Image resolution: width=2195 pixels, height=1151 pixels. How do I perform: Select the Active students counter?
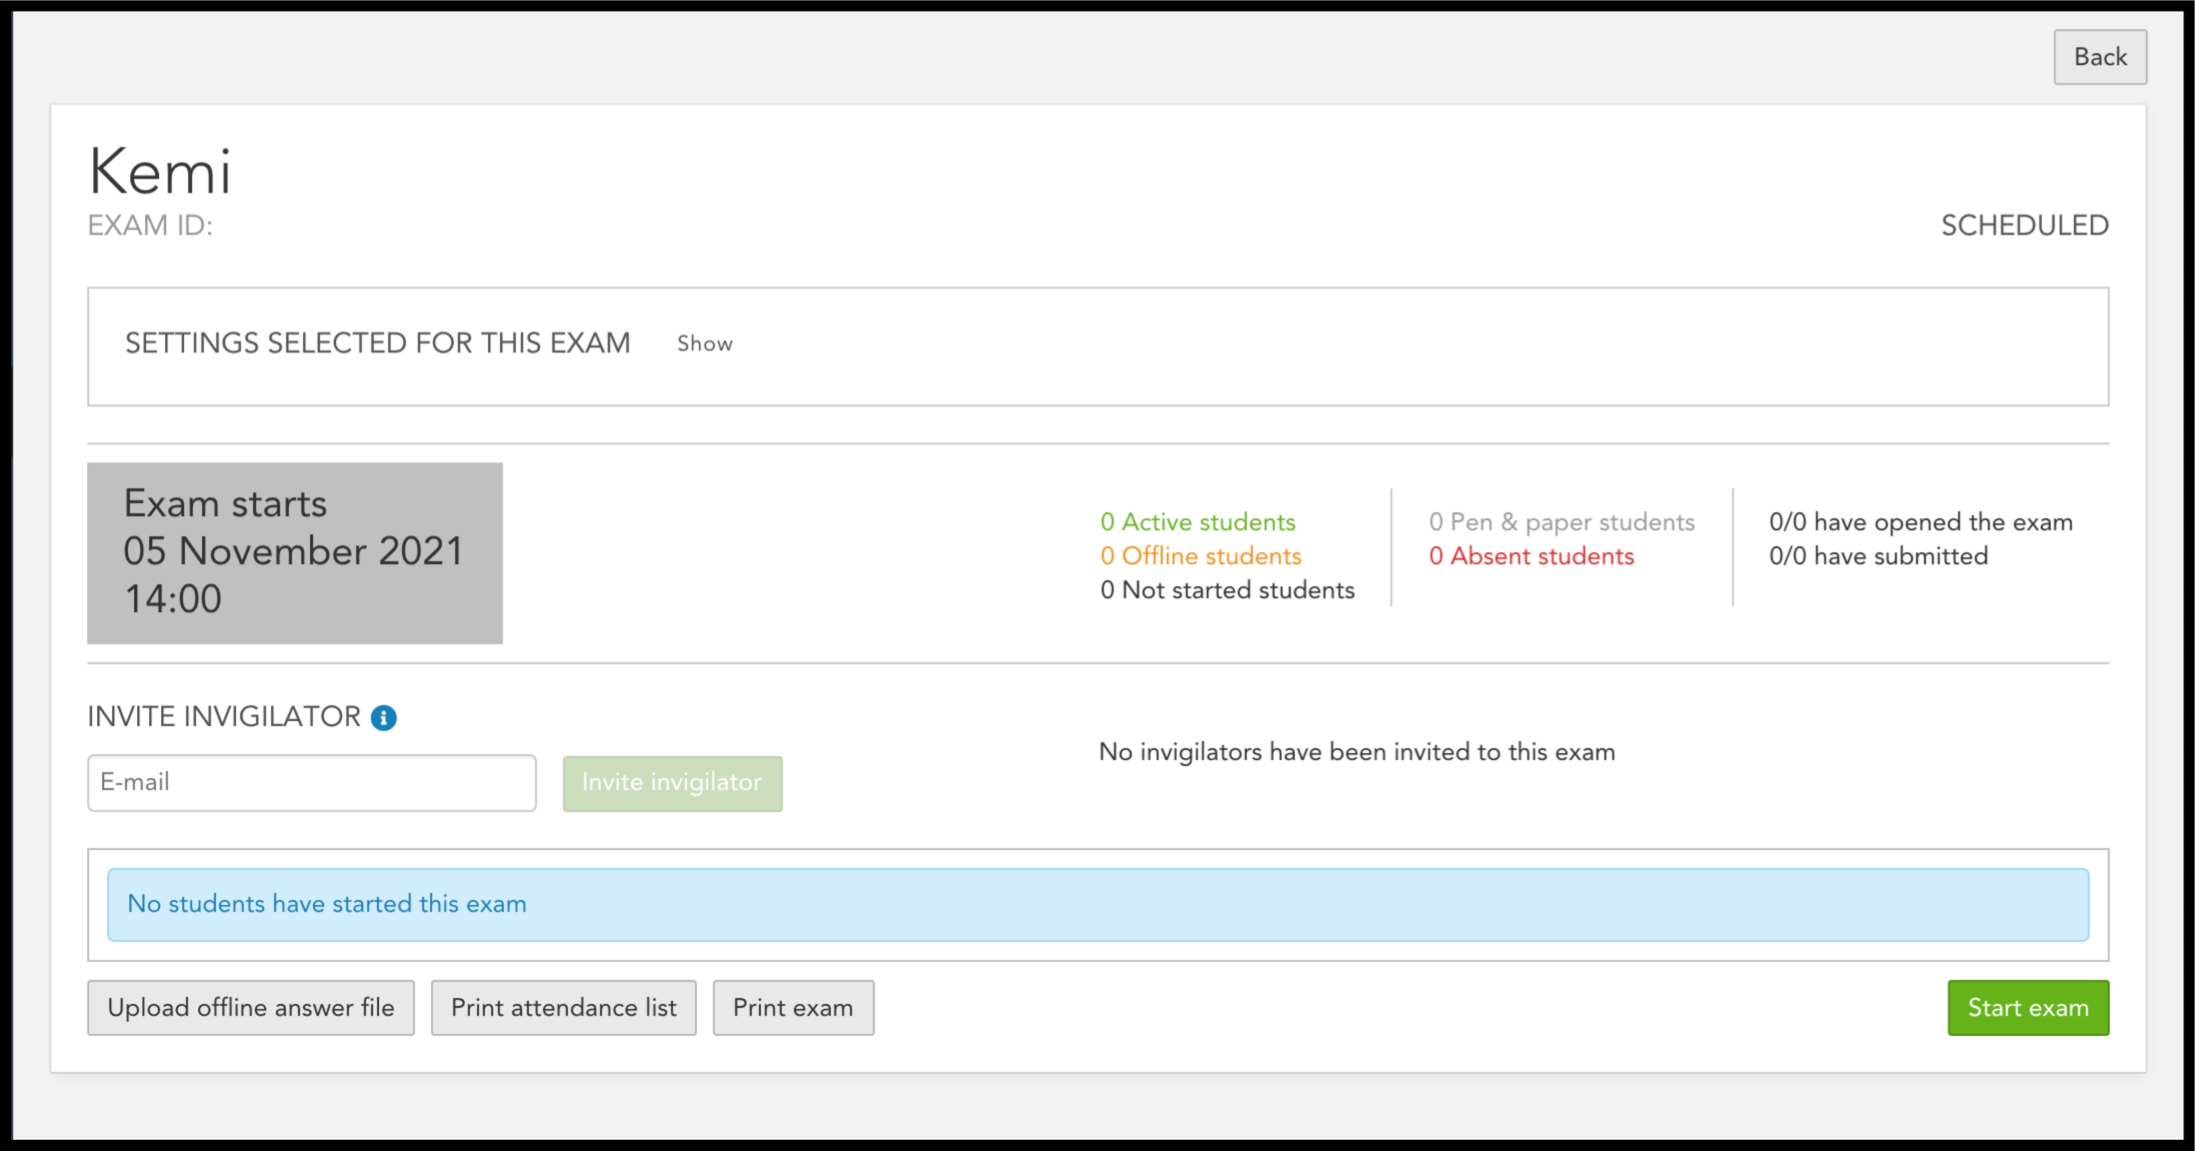1197,521
